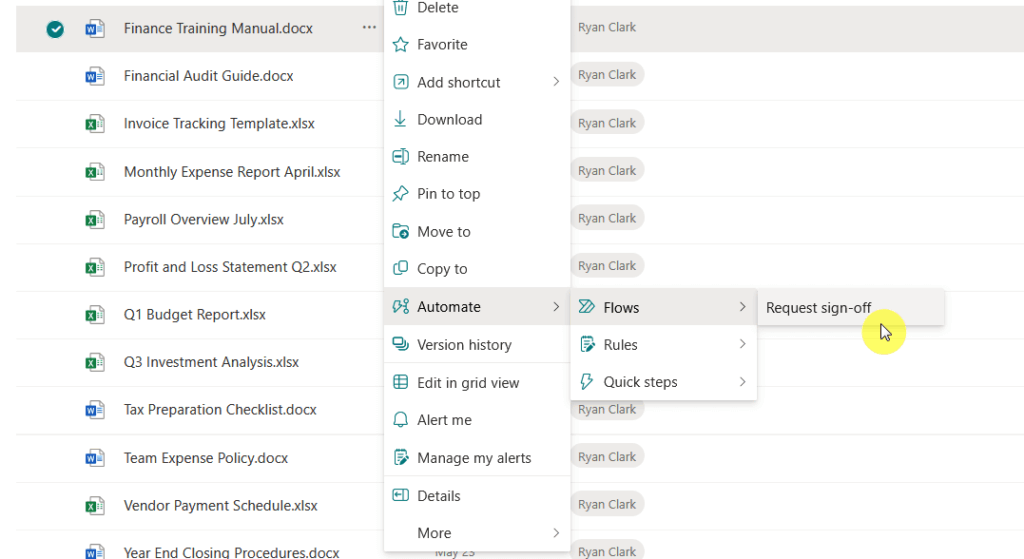
Task: Click Excel icon of Vendor Payment Schedule.xlsx
Action: pyautogui.click(x=95, y=505)
